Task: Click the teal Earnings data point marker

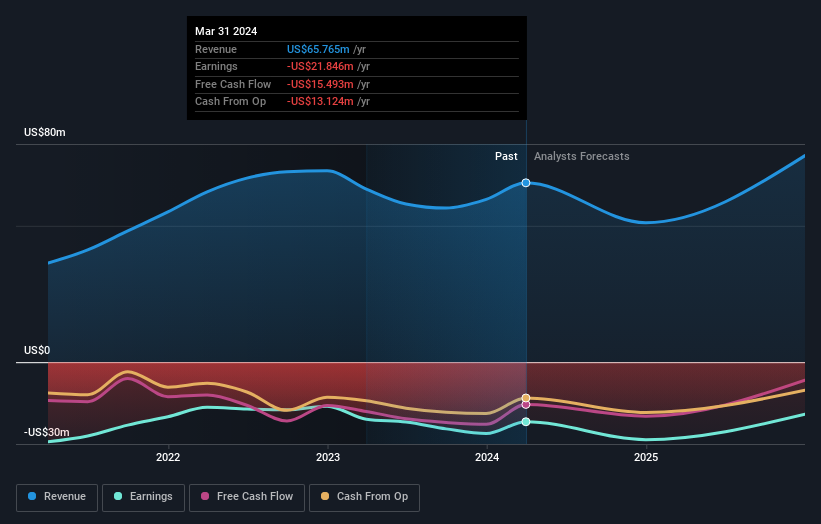Action: coord(526,422)
